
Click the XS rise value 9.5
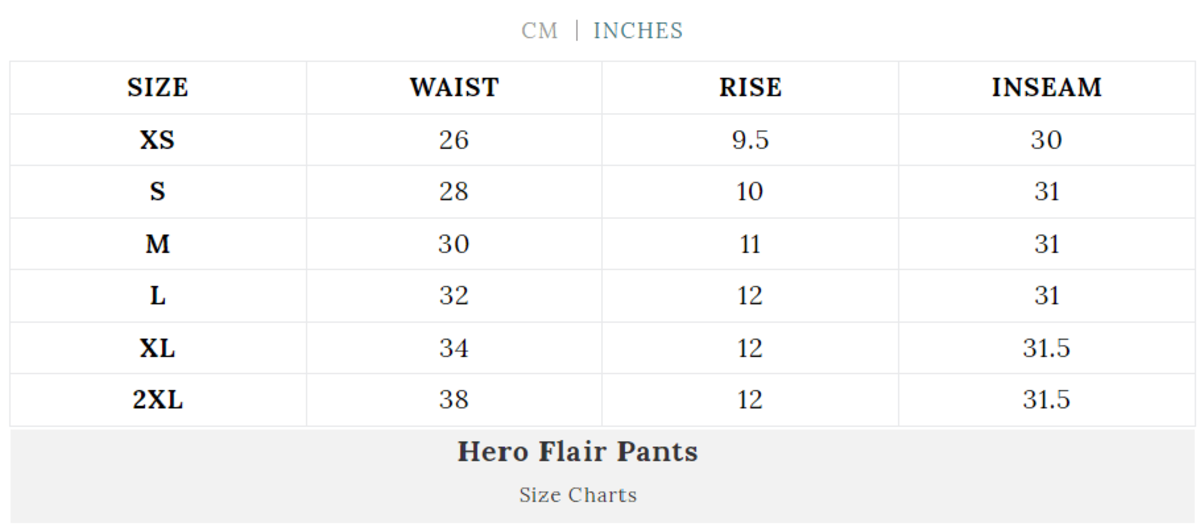tap(750, 140)
